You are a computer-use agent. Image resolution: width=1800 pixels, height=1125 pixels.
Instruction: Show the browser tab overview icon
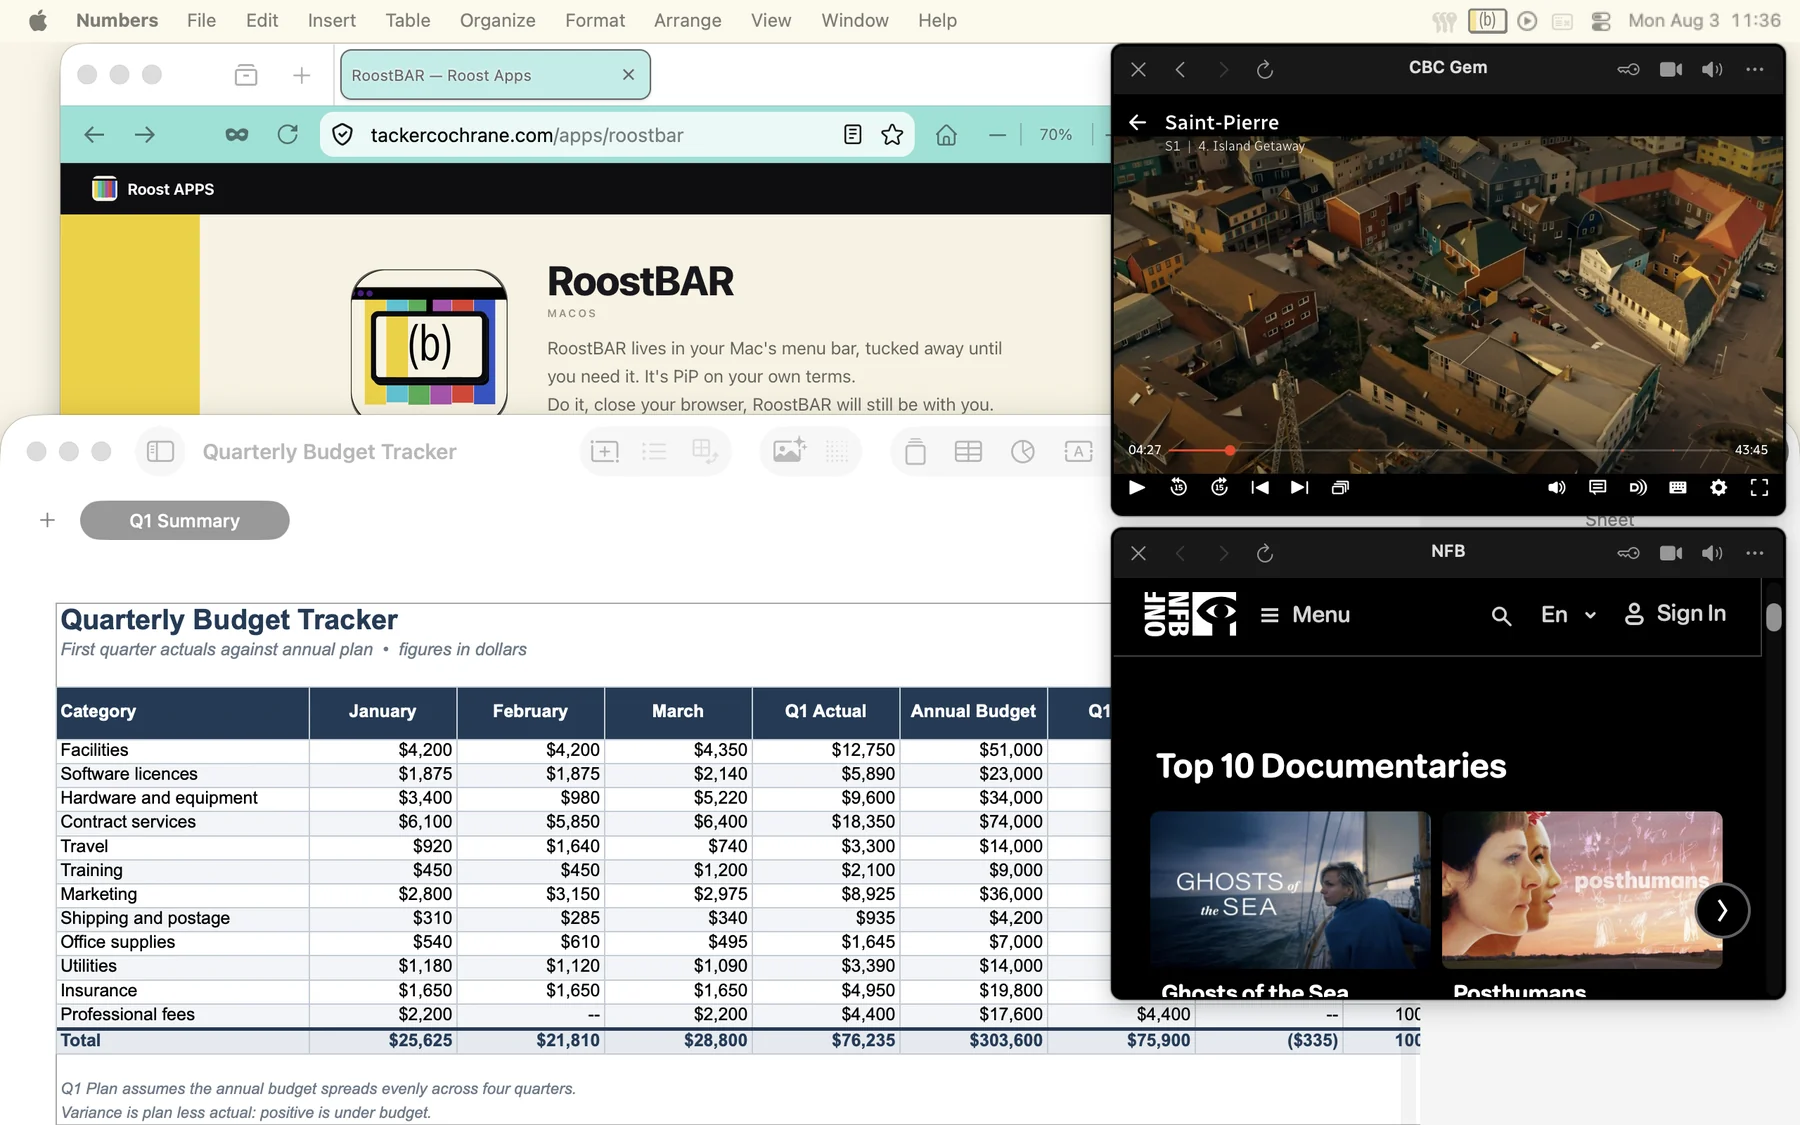point(246,75)
